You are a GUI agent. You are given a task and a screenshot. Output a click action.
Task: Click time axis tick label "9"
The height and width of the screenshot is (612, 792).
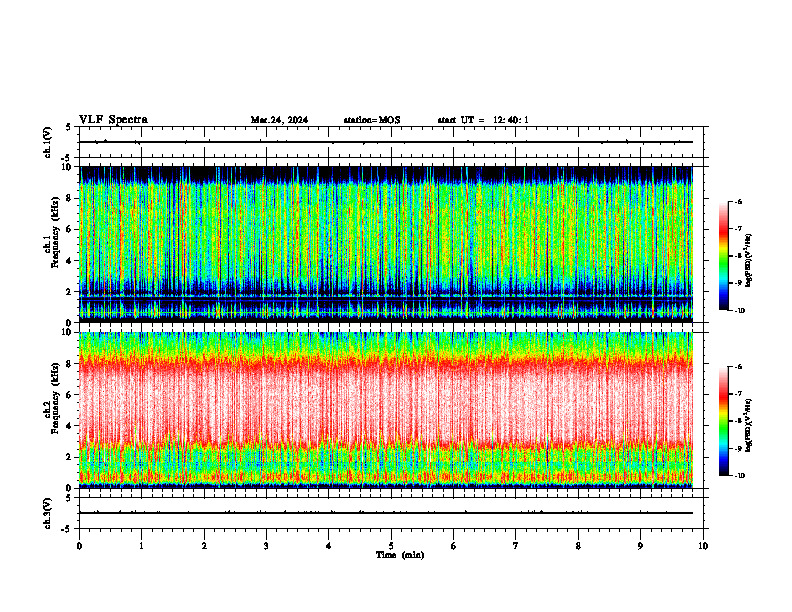pos(640,546)
